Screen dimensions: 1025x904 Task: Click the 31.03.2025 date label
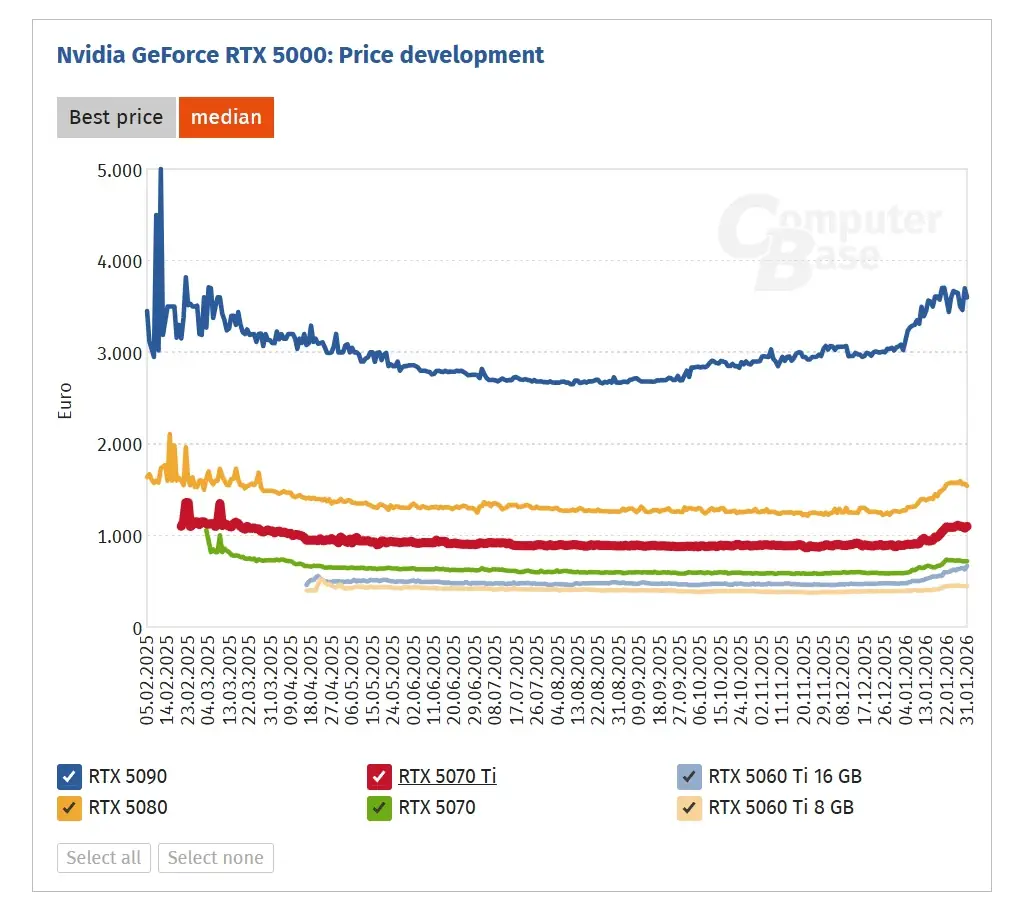click(270, 680)
